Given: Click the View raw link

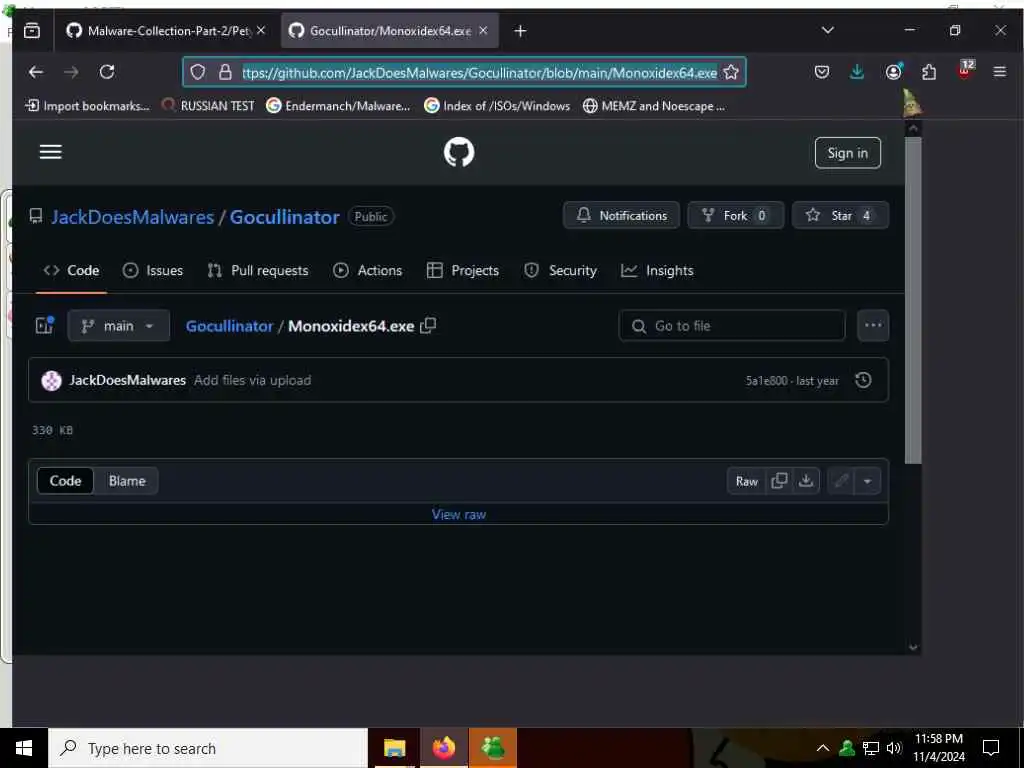Looking at the screenshot, I should click(x=458, y=515).
